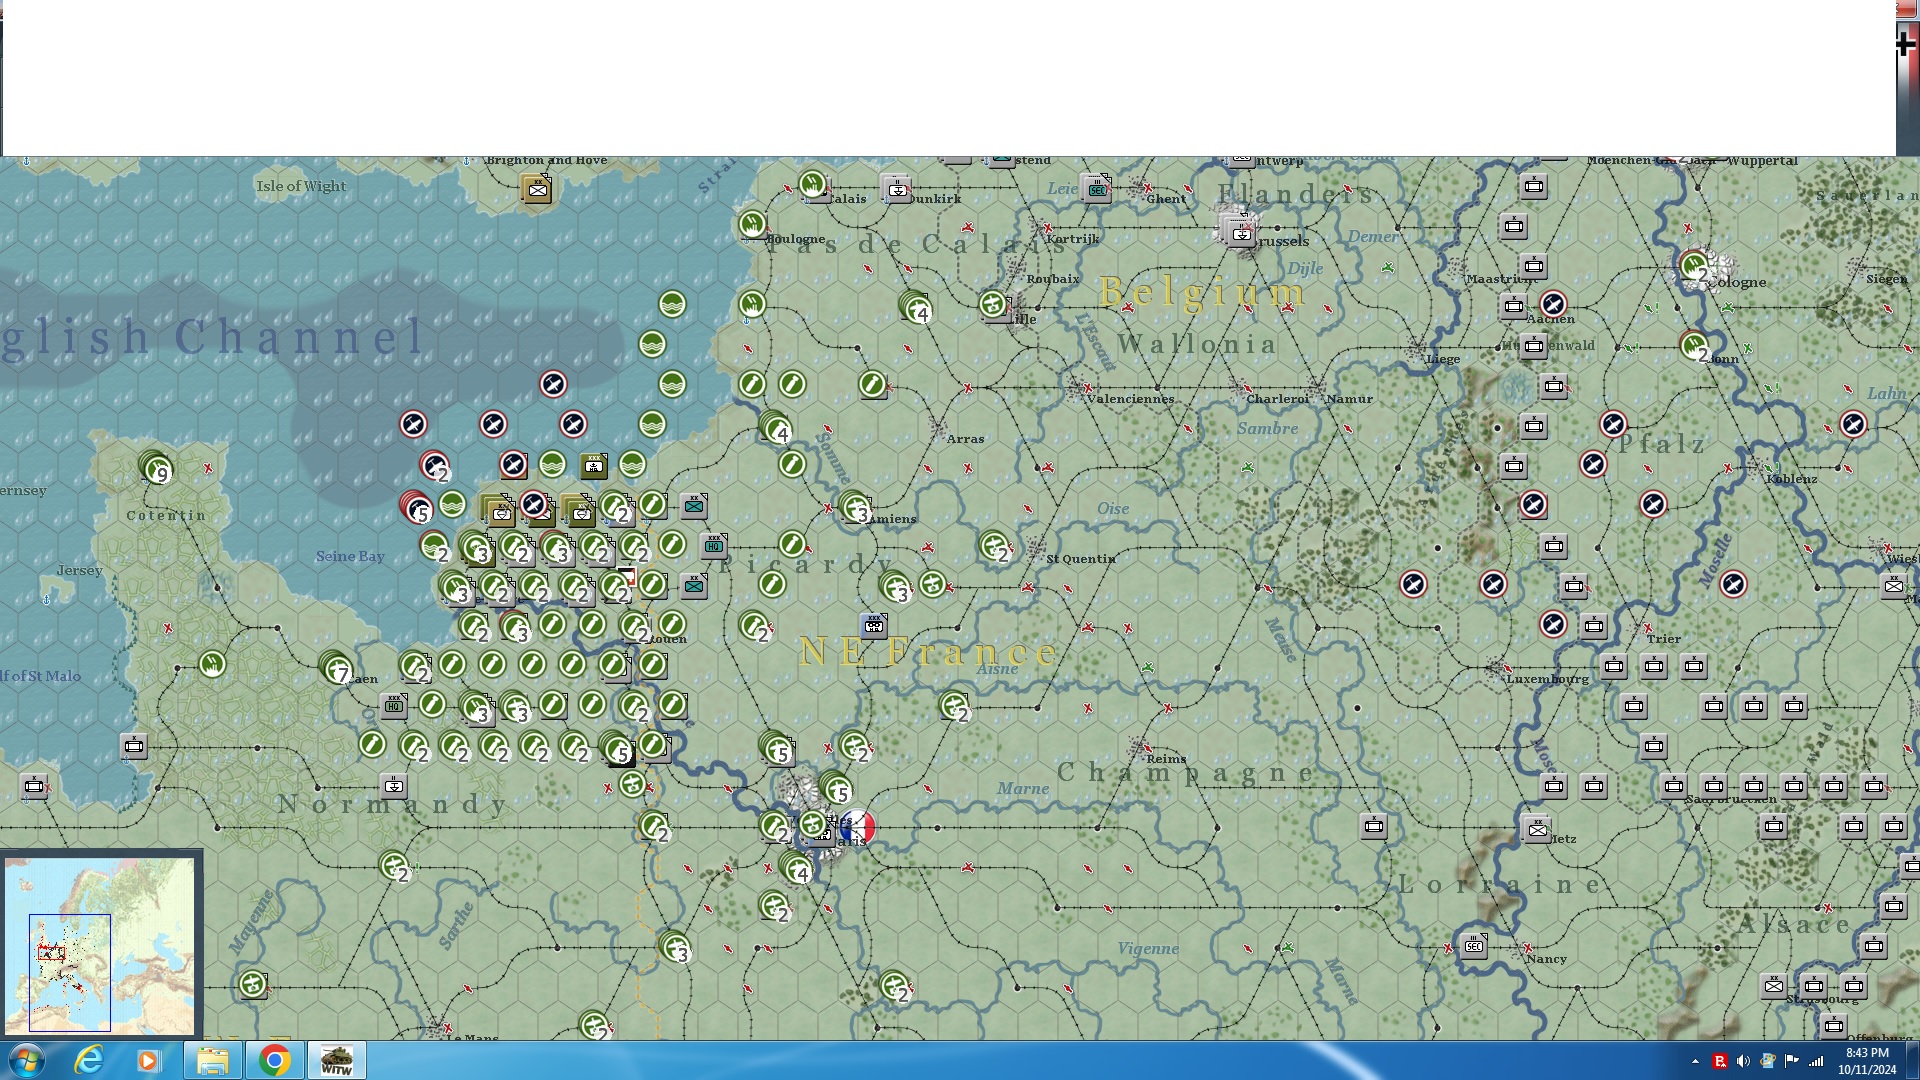1920x1080 pixels.
Task: Open the red Bitdefender tray icon
Action: [1720, 1061]
